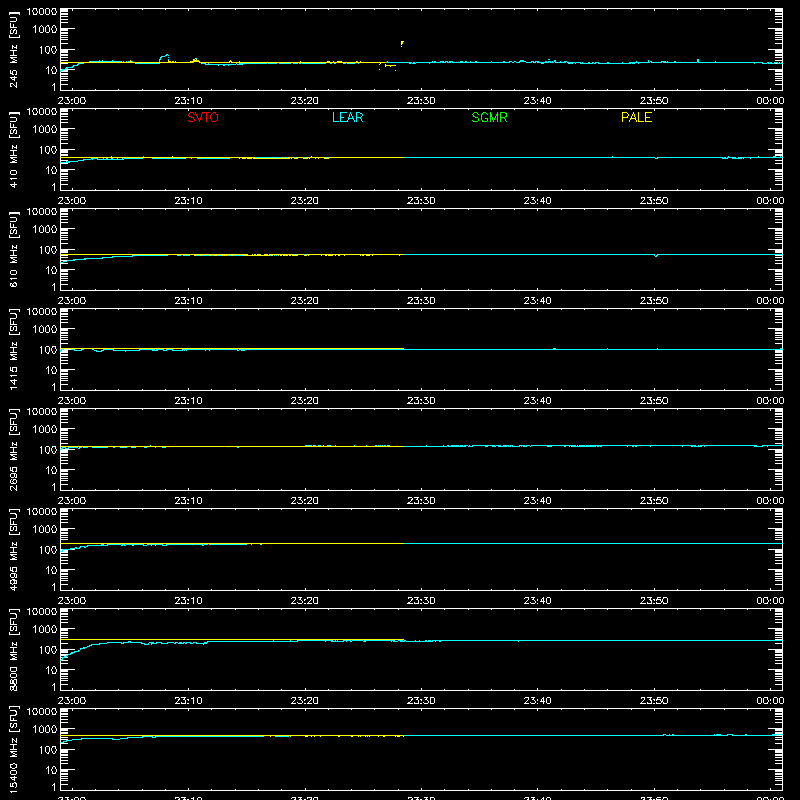Click the 23:30 tick label under 1415 MHz panel
The height and width of the screenshot is (800, 800).
pos(421,401)
